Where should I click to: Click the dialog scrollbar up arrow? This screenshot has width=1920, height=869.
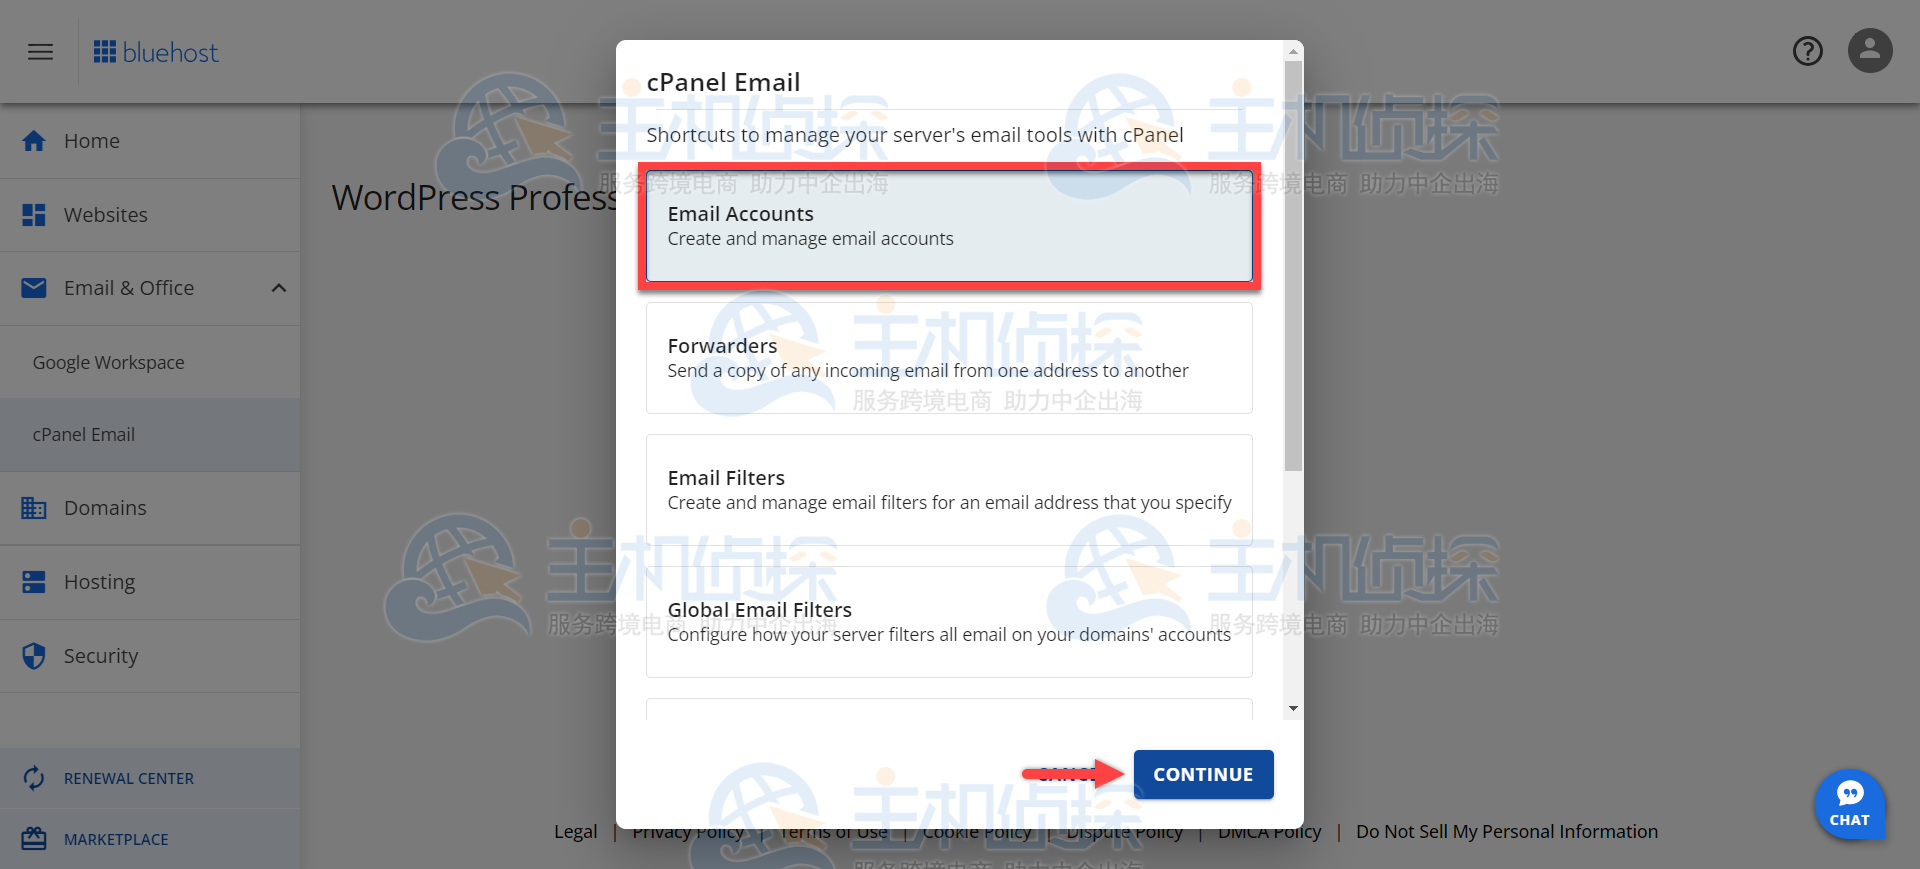[x=1293, y=51]
